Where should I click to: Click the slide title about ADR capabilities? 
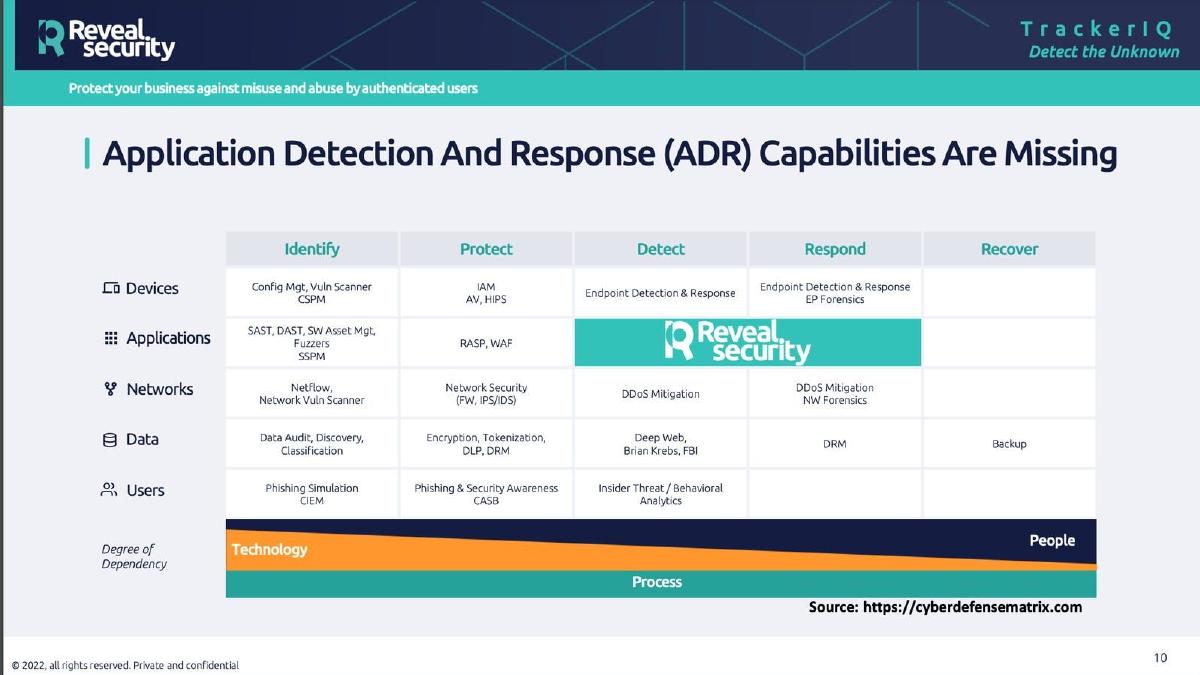[609, 154]
